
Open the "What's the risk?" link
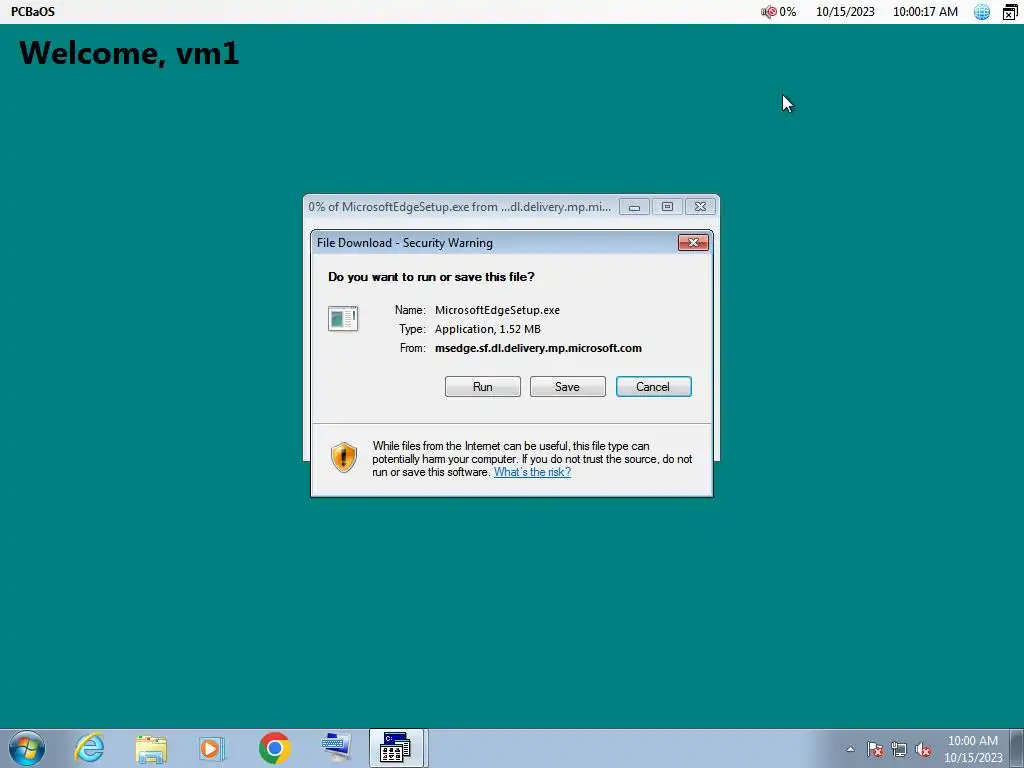pyautogui.click(x=532, y=472)
